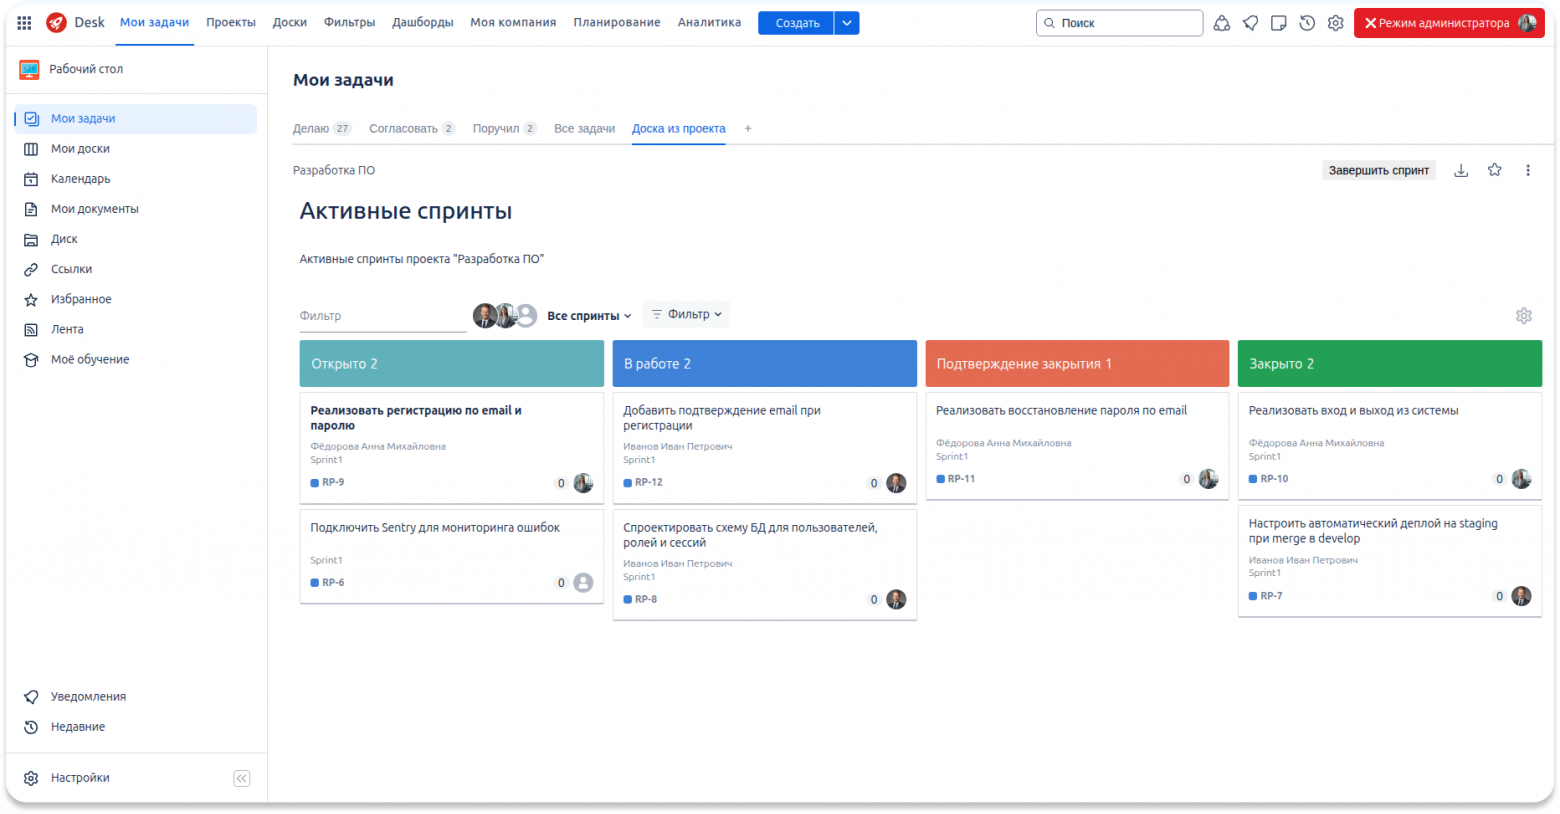This screenshot has height=814, width=1560.
Task: Click the Завершить спринт button
Action: [x=1379, y=170]
